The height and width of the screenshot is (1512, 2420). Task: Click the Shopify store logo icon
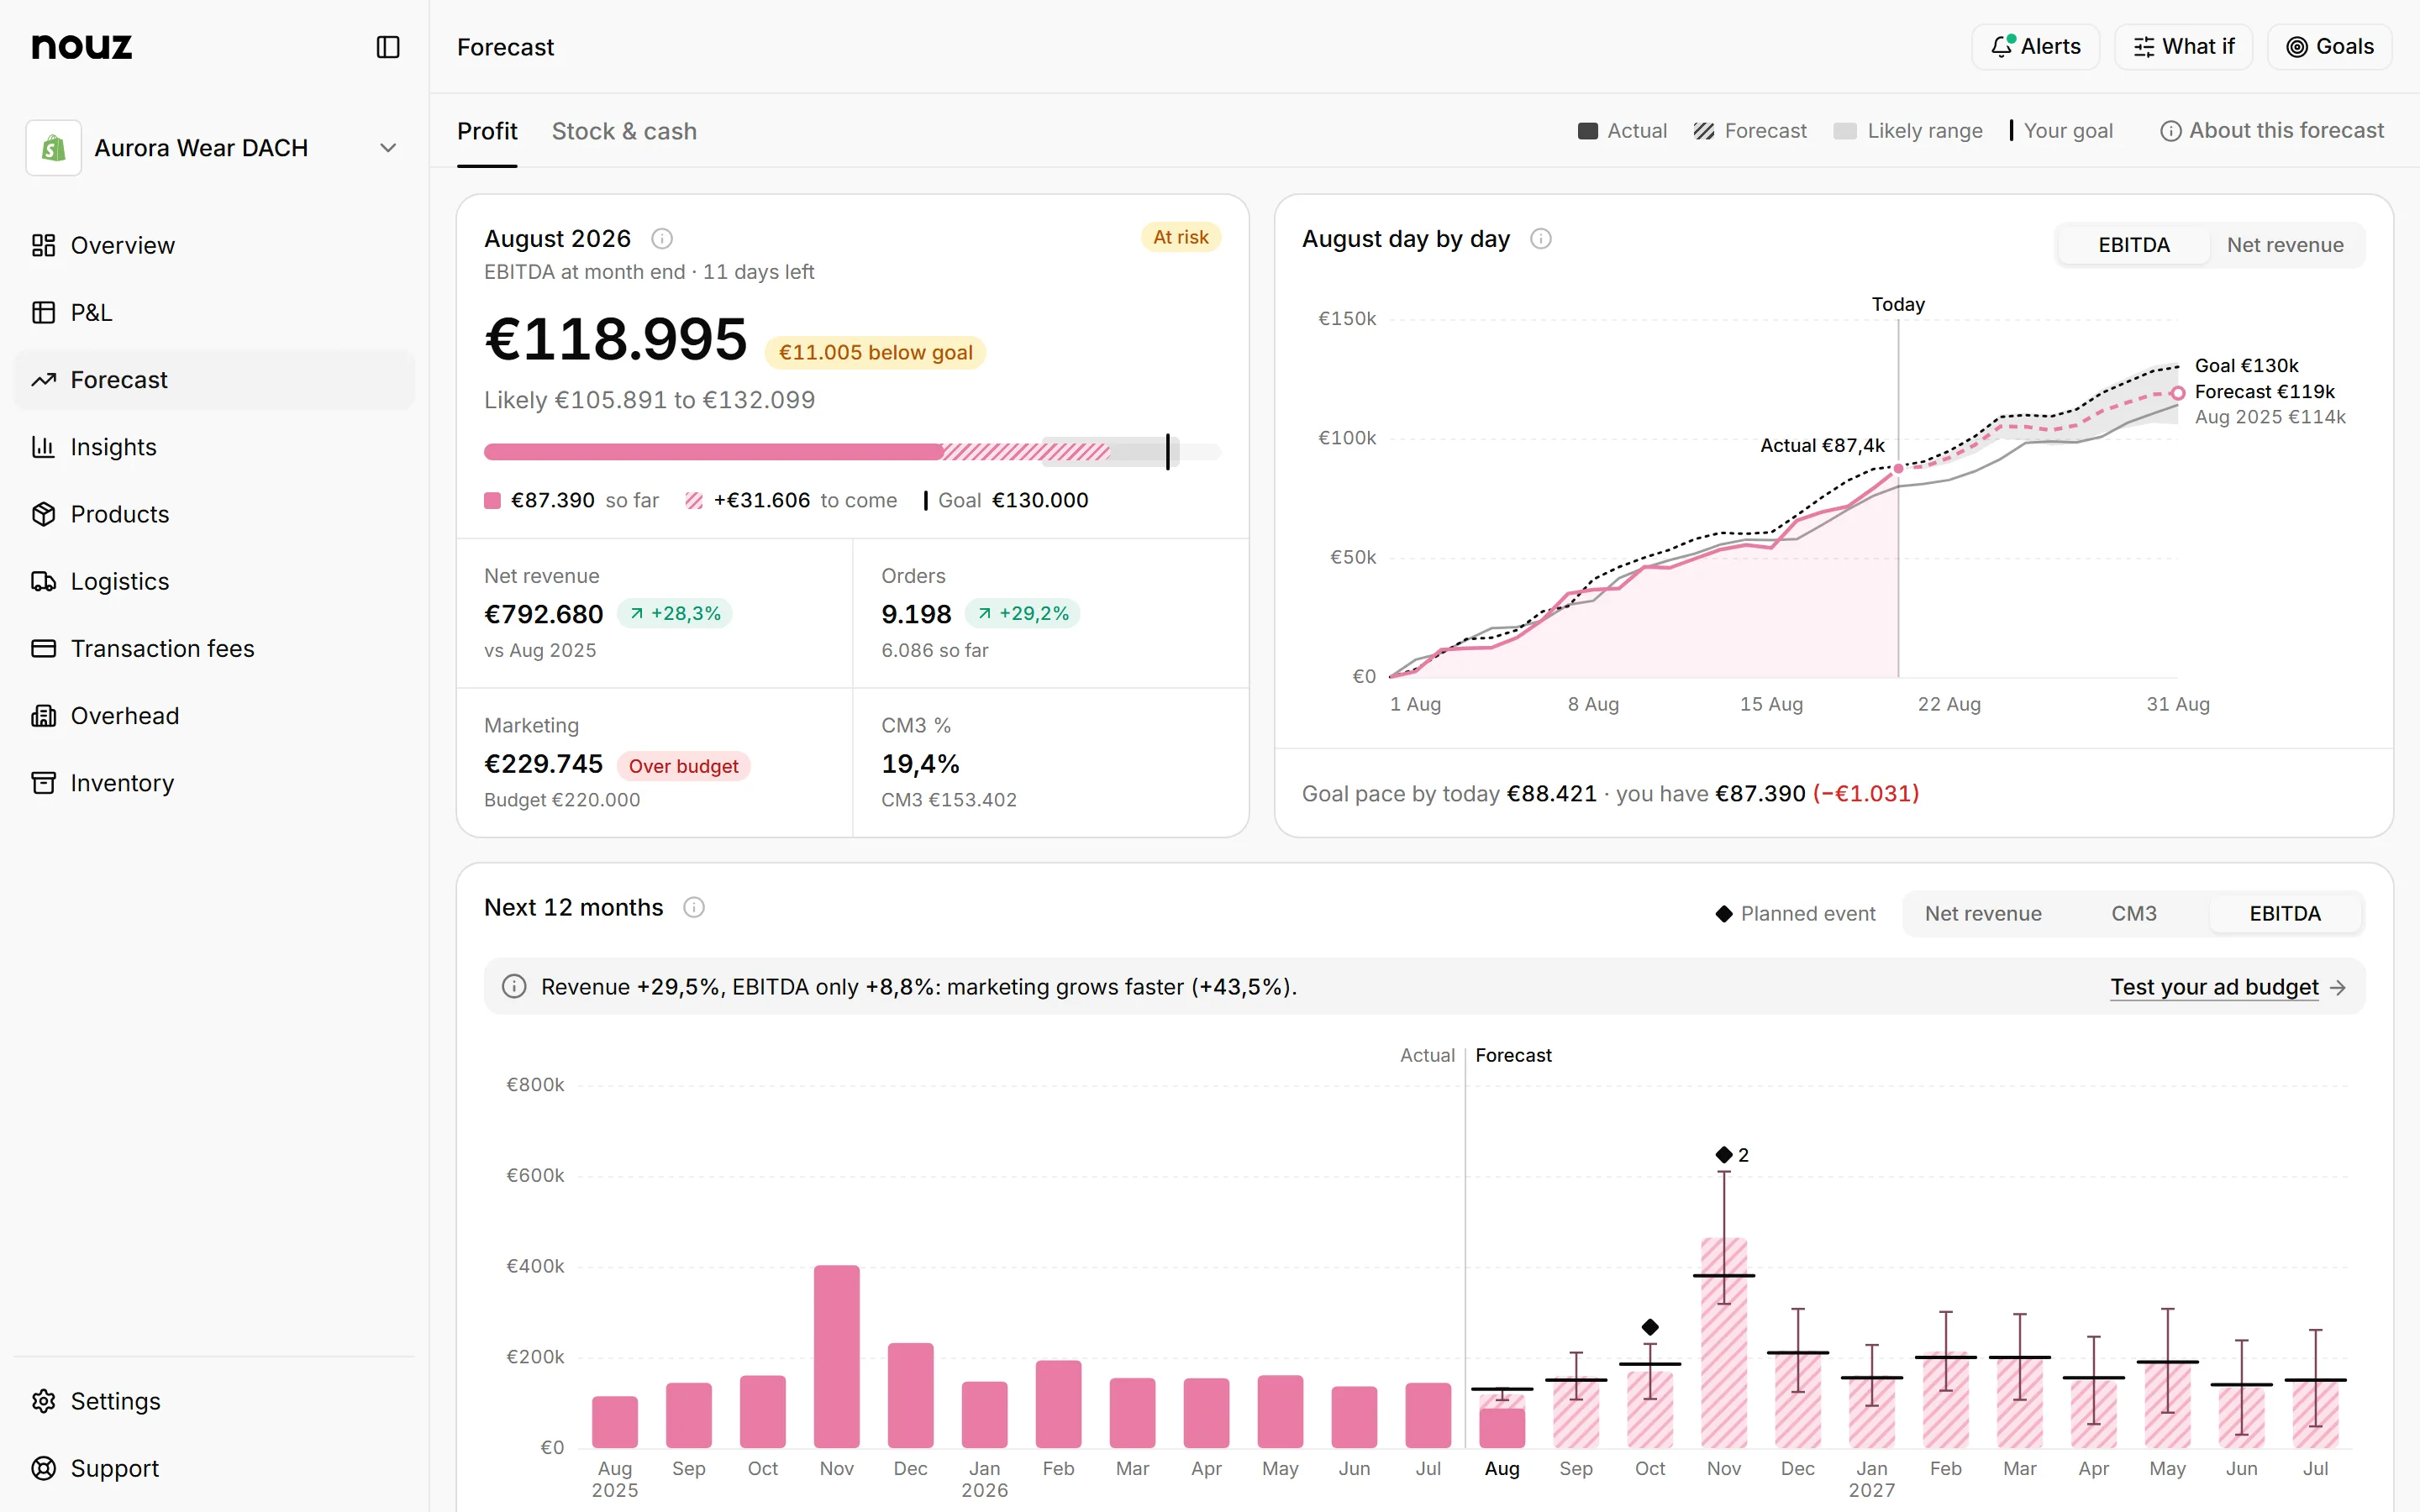point(54,148)
